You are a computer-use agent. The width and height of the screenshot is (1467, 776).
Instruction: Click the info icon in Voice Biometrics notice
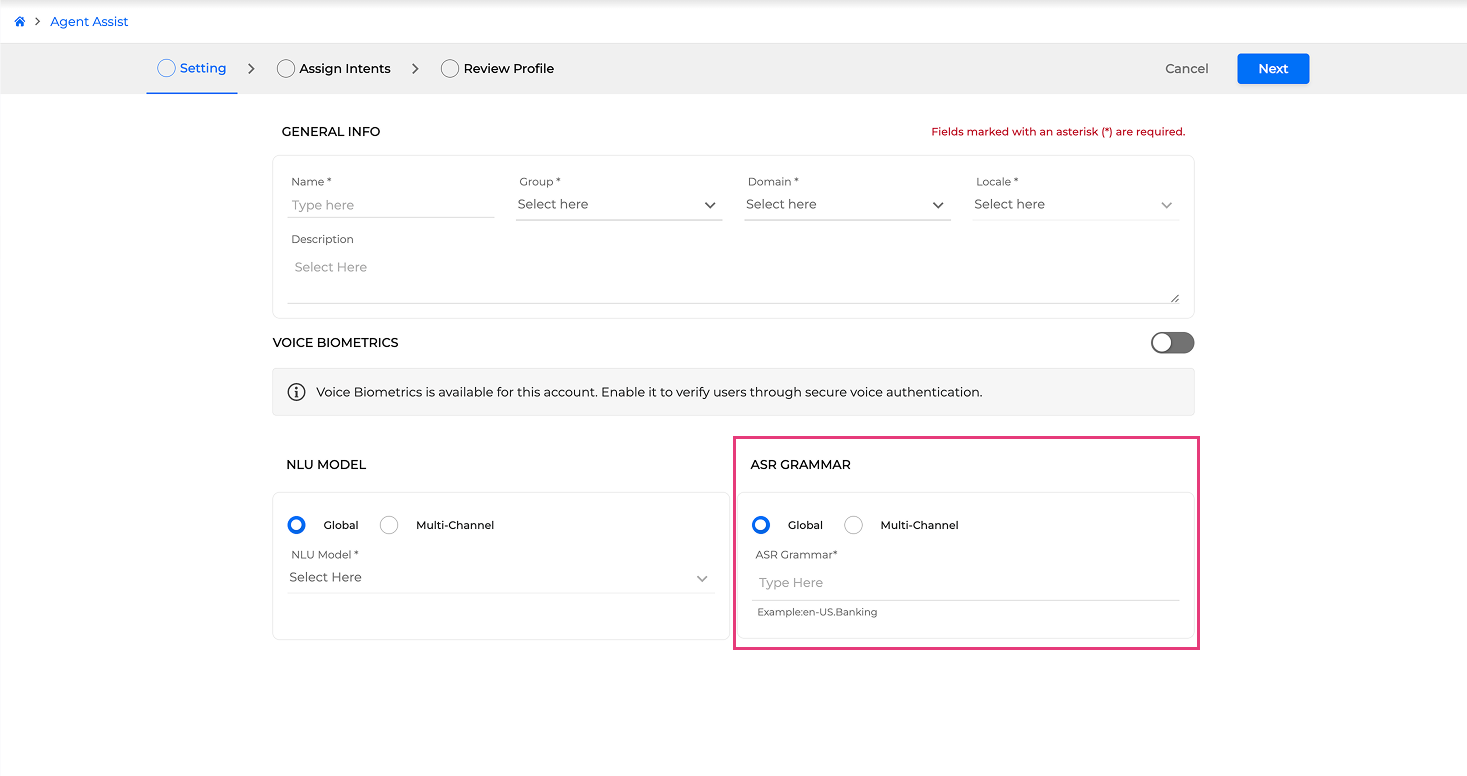point(296,392)
